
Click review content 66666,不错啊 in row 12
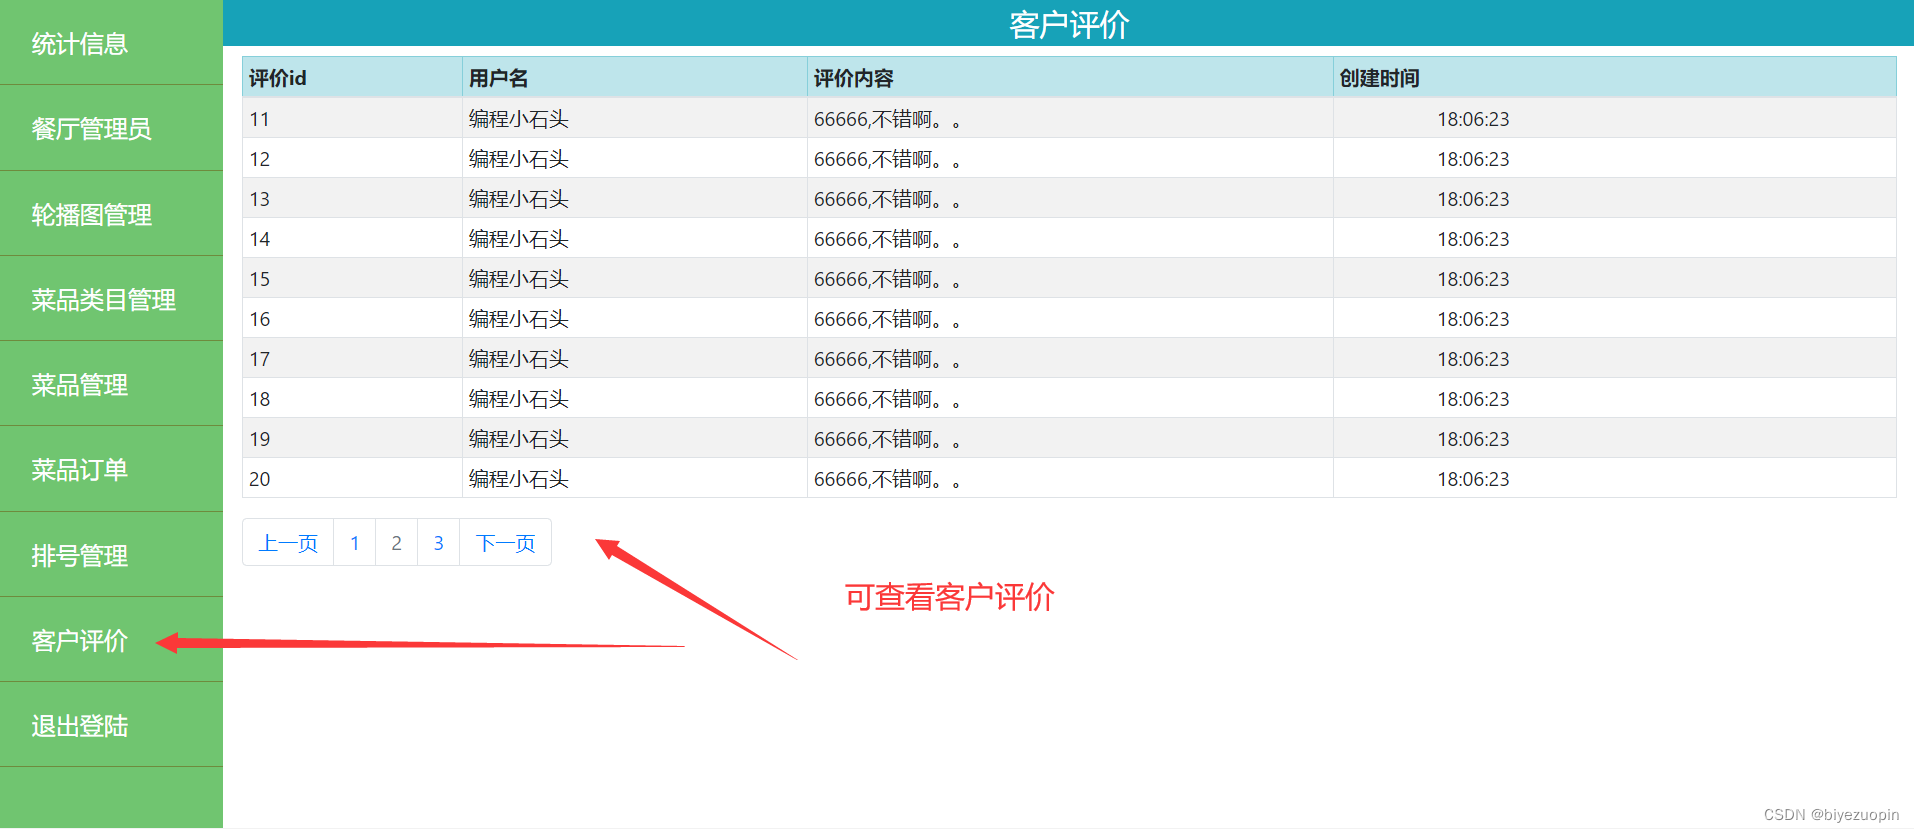coord(887,159)
